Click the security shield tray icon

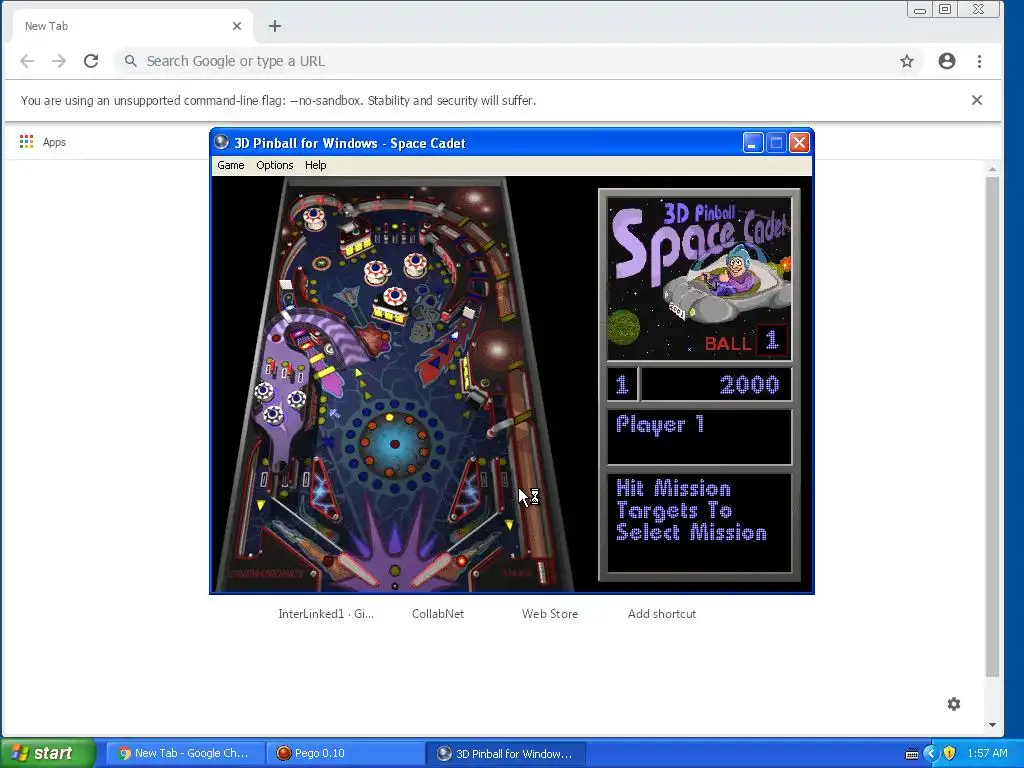pyautogui.click(x=949, y=754)
